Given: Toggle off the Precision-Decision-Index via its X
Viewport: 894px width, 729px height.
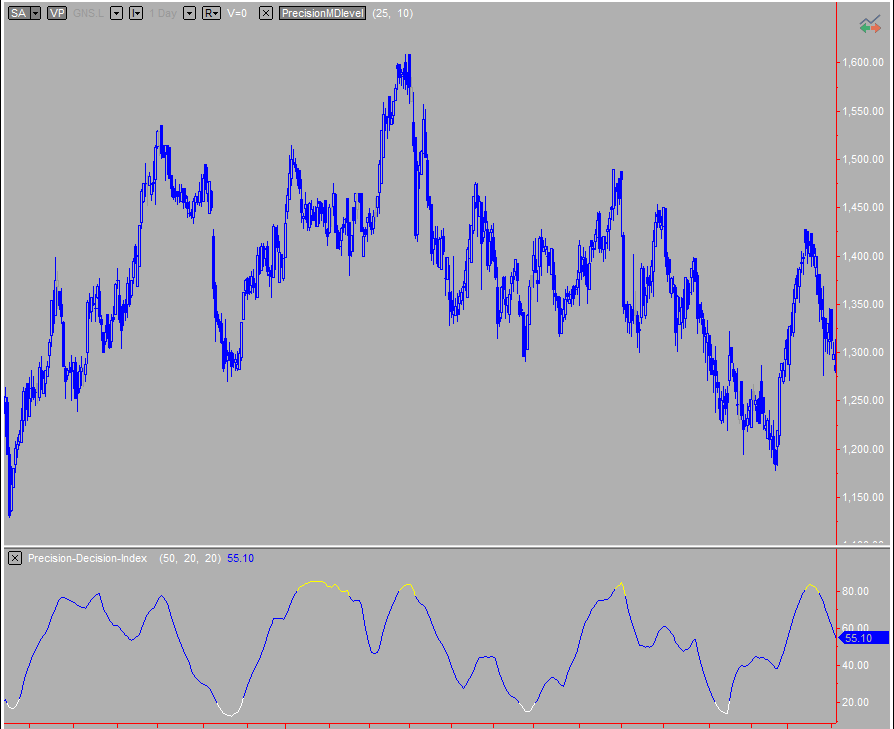Looking at the screenshot, I should [14, 558].
